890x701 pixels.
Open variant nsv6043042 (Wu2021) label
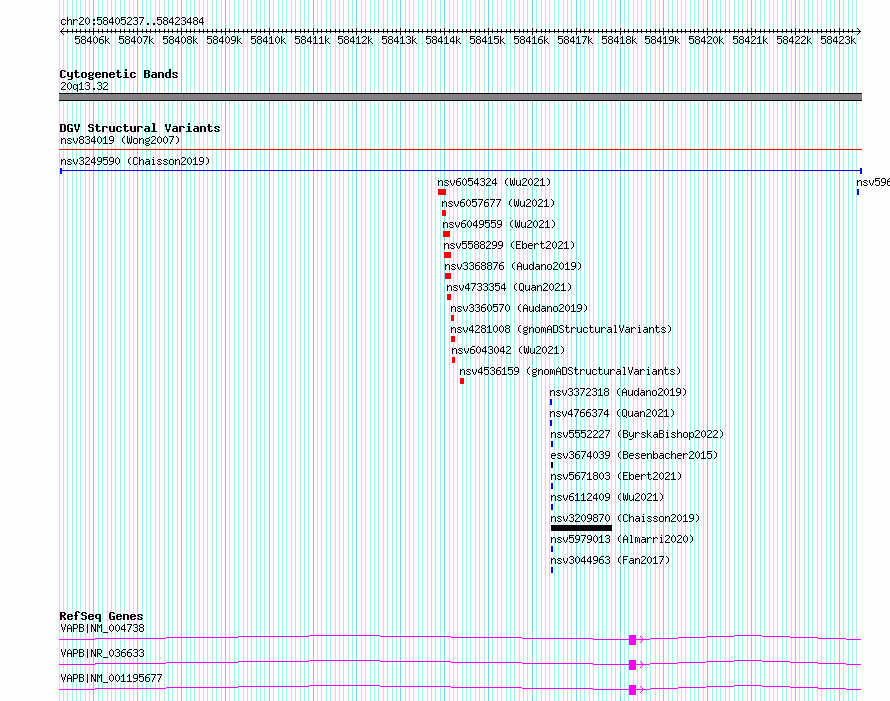tap(508, 350)
